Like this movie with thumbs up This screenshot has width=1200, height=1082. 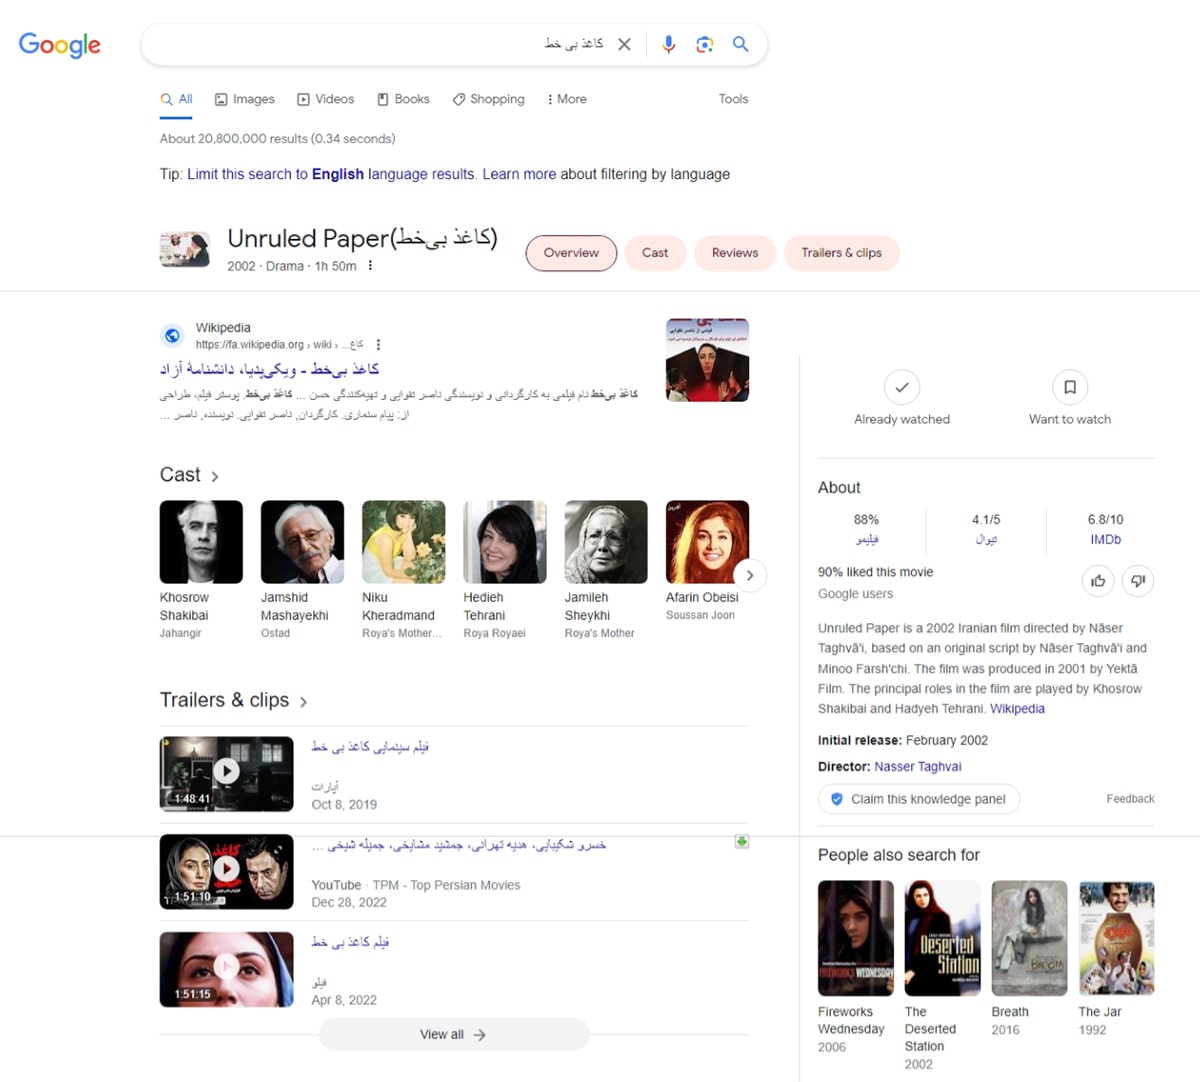pyautogui.click(x=1098, y=581)
